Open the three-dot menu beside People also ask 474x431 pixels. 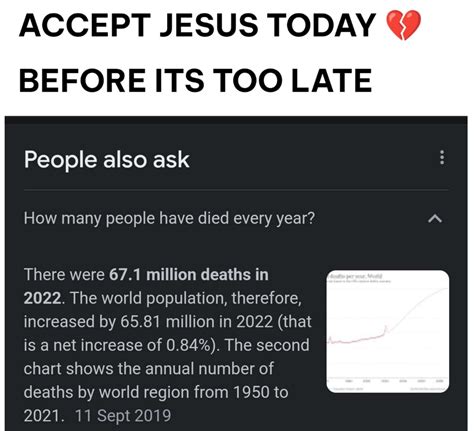[442, 157]
